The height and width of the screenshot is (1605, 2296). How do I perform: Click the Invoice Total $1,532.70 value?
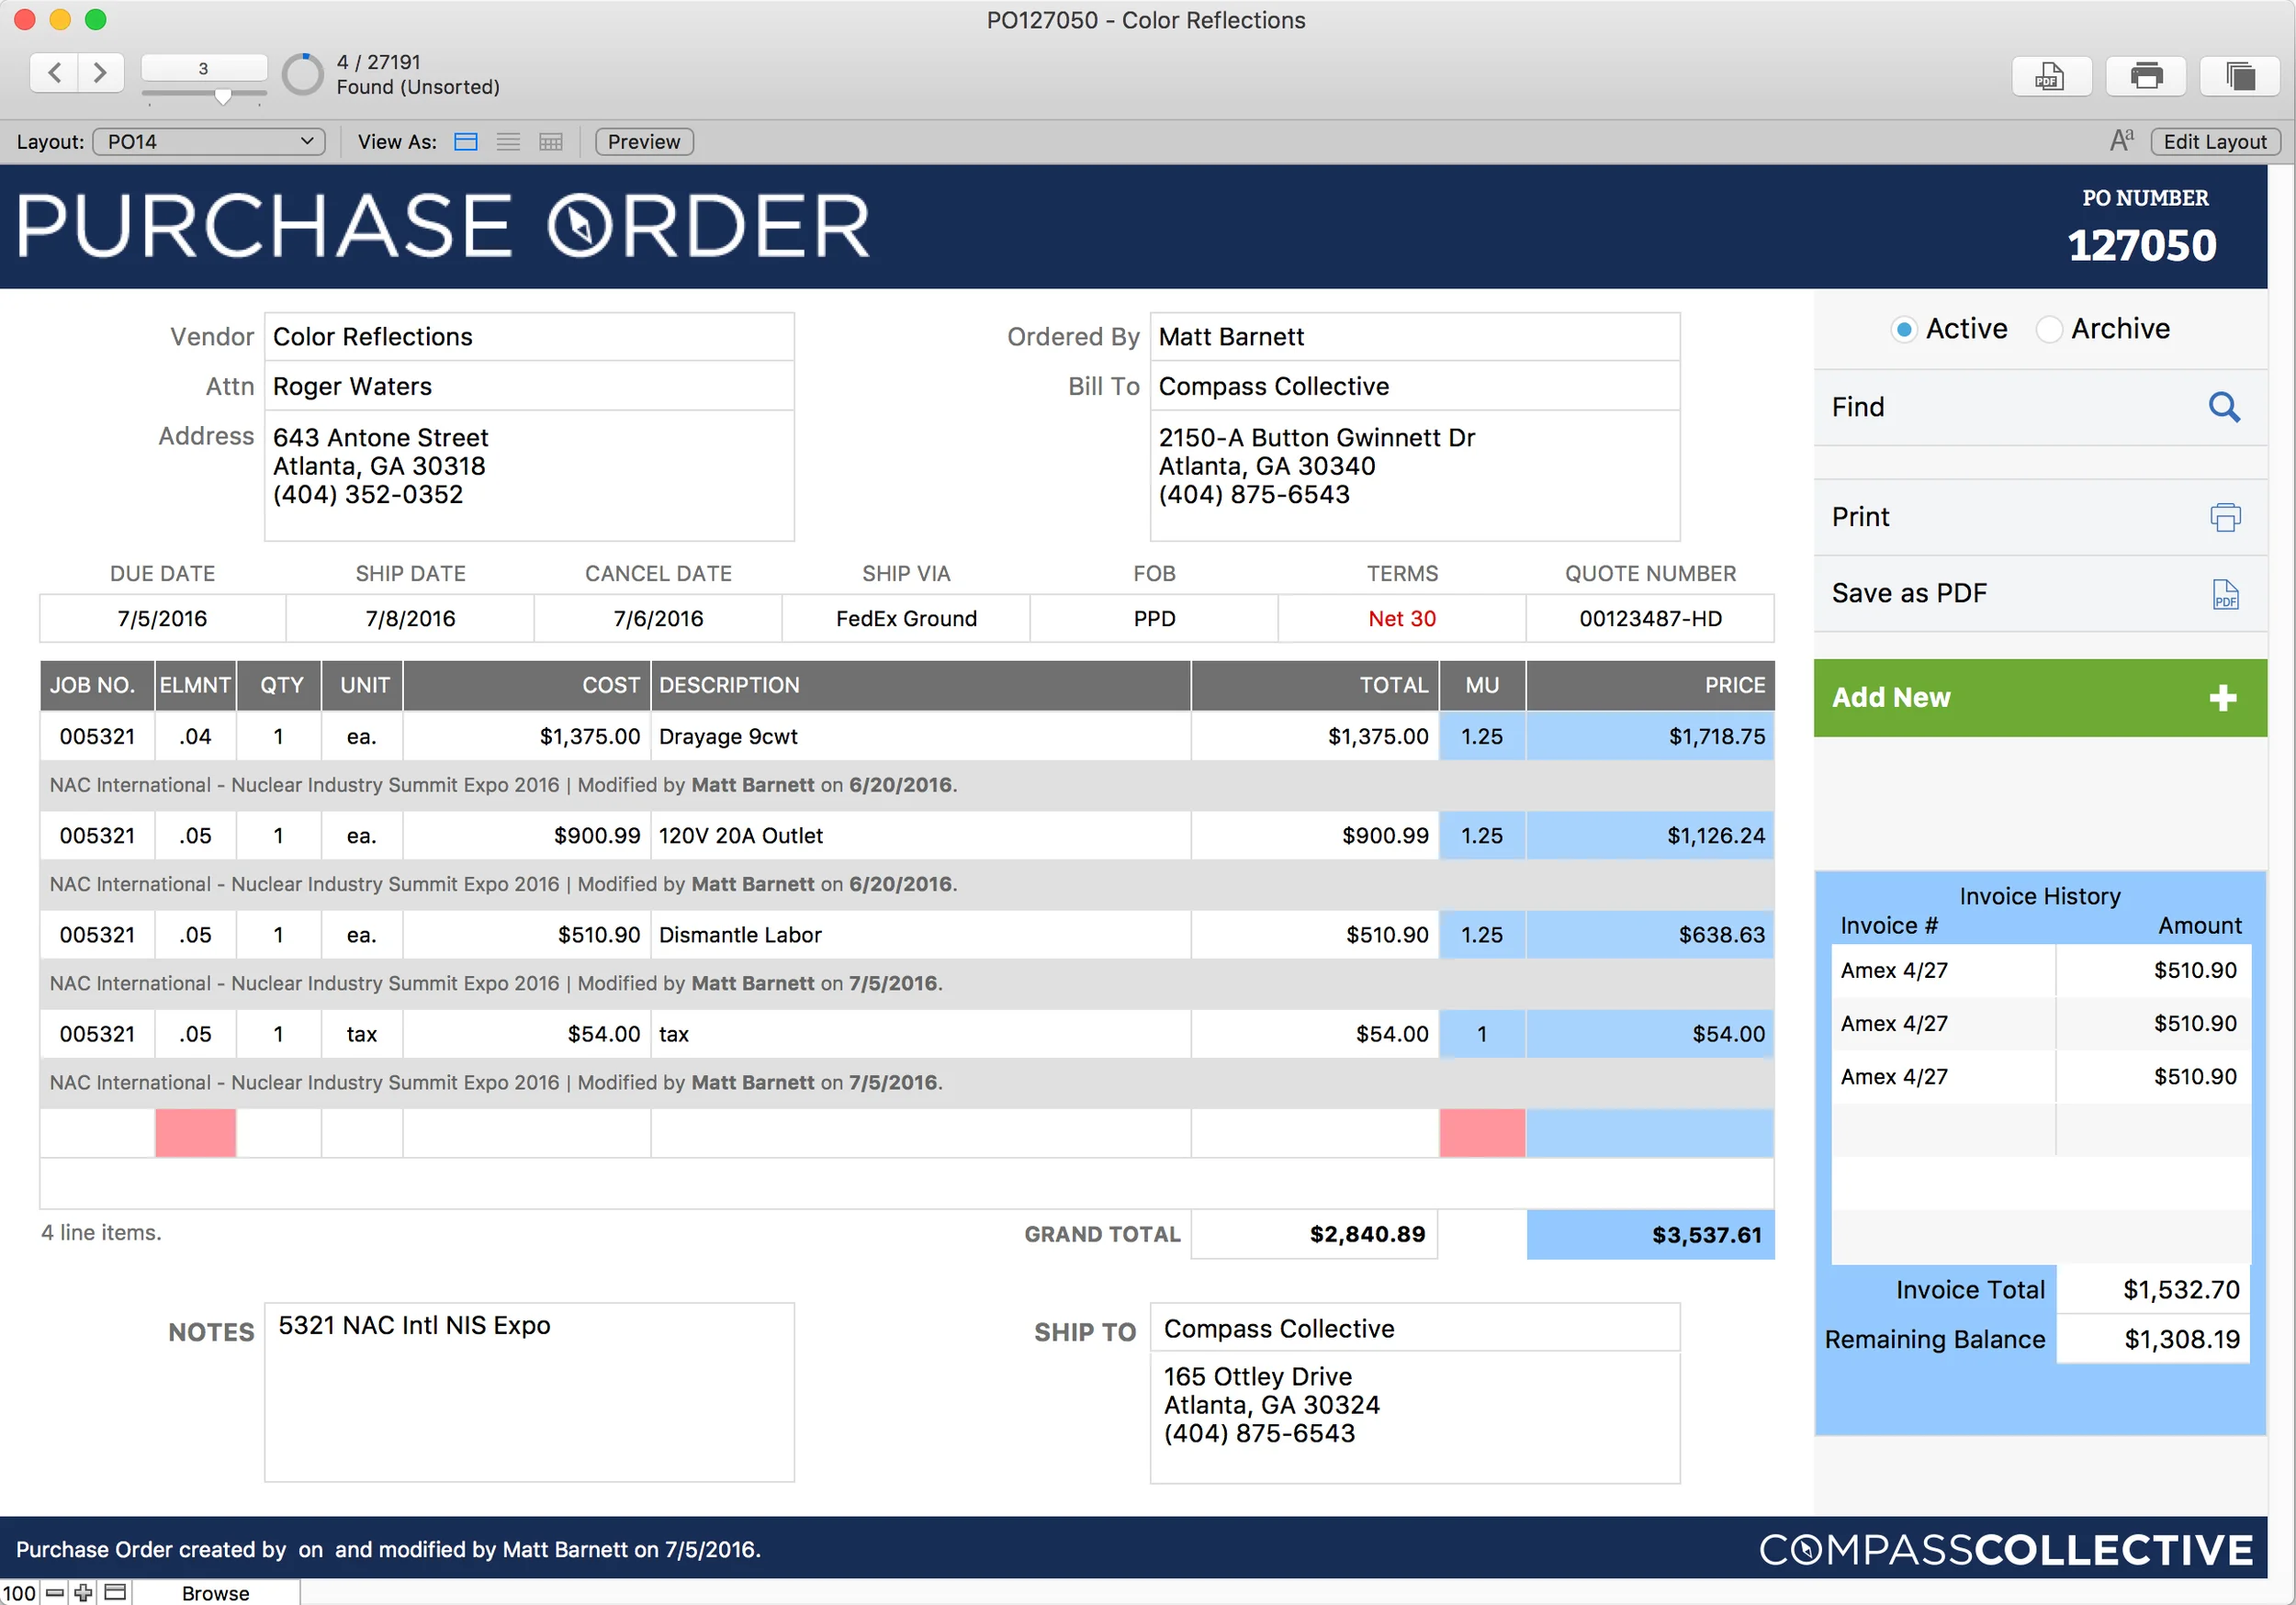pos(2153,1290)
